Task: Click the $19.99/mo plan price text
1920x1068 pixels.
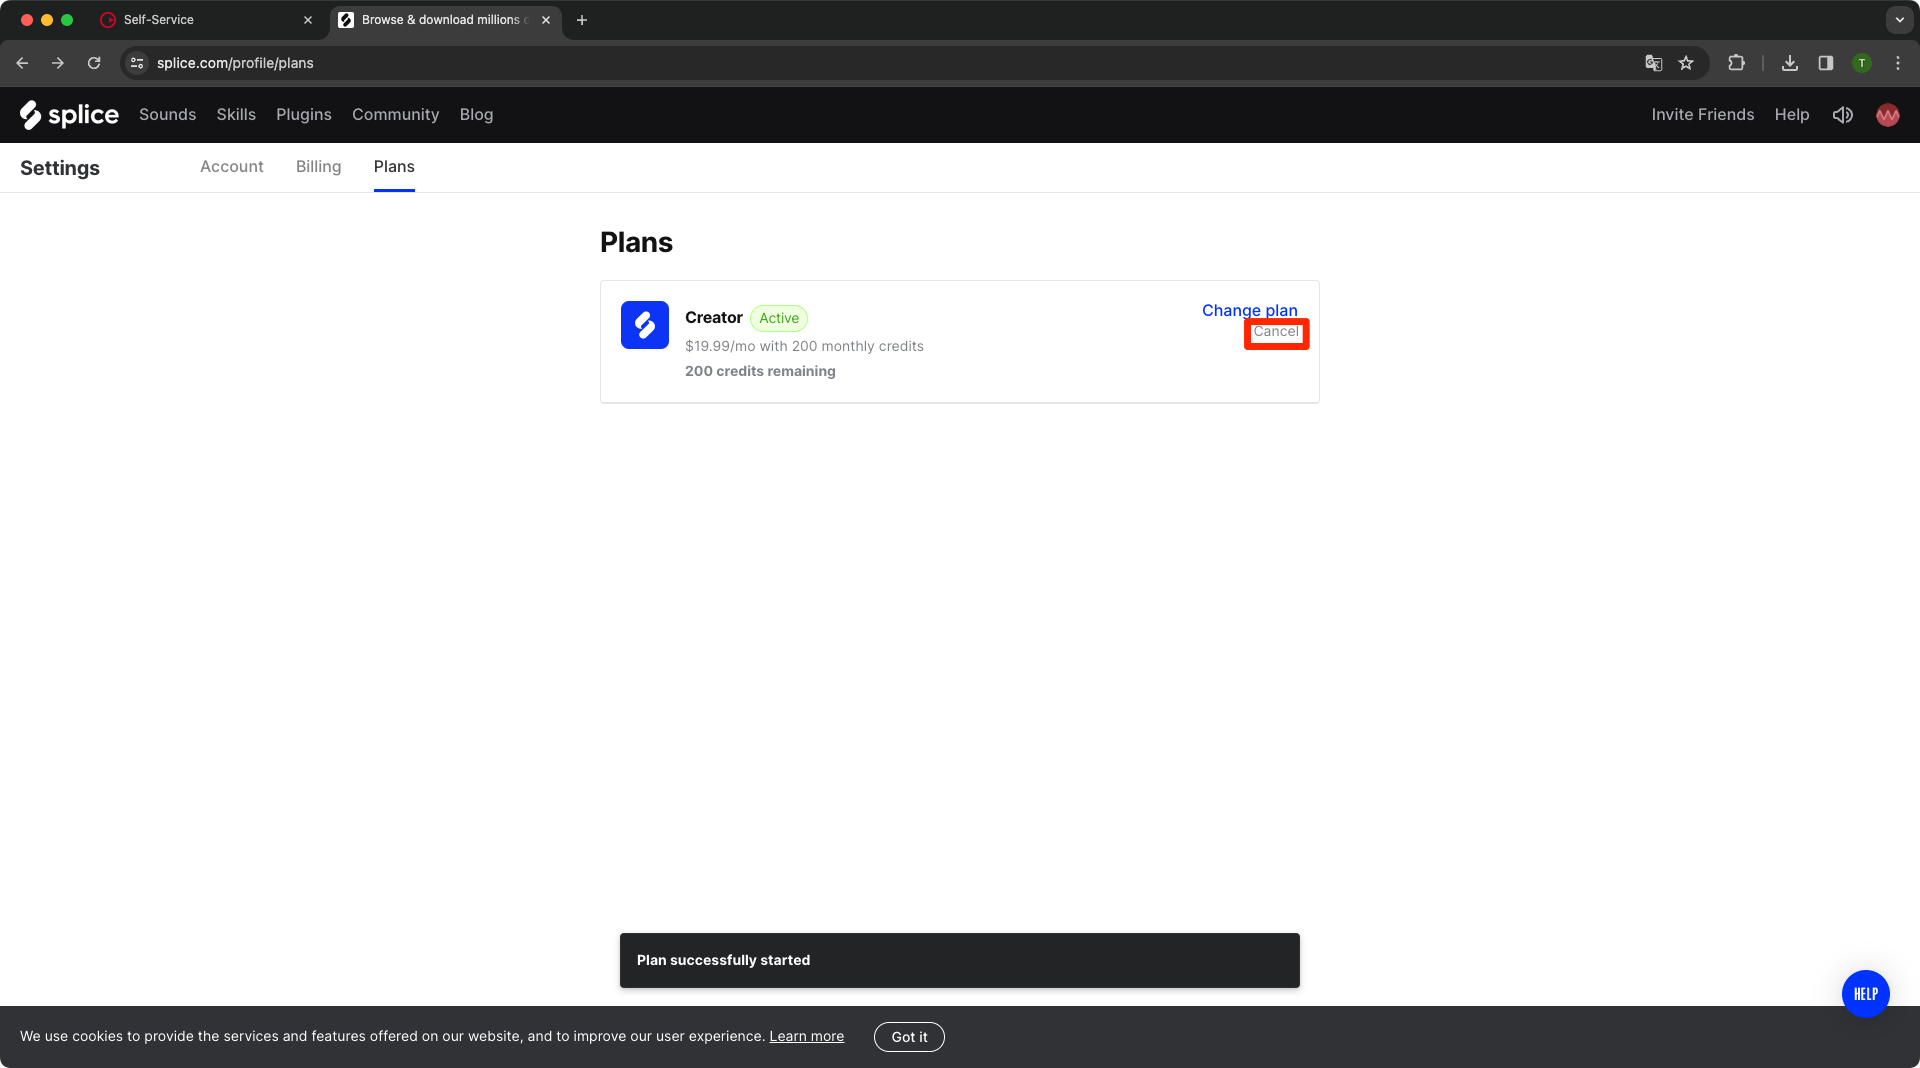Action: 804,346
